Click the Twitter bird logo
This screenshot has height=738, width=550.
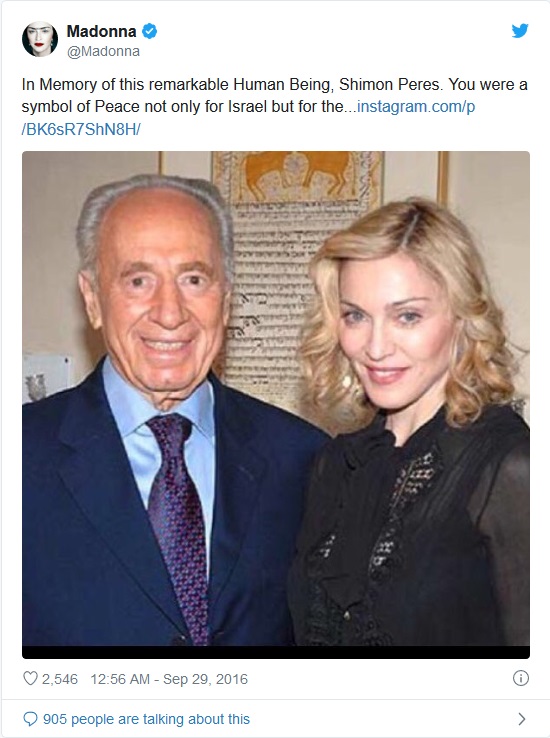click(x=520, y=31)
